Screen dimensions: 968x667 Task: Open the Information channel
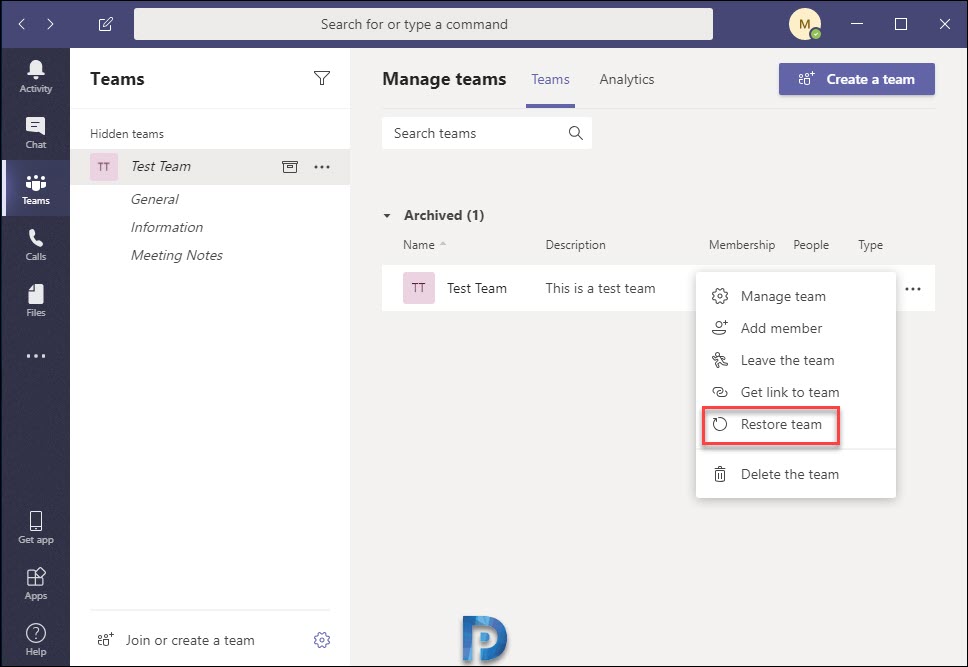point(167,227)
